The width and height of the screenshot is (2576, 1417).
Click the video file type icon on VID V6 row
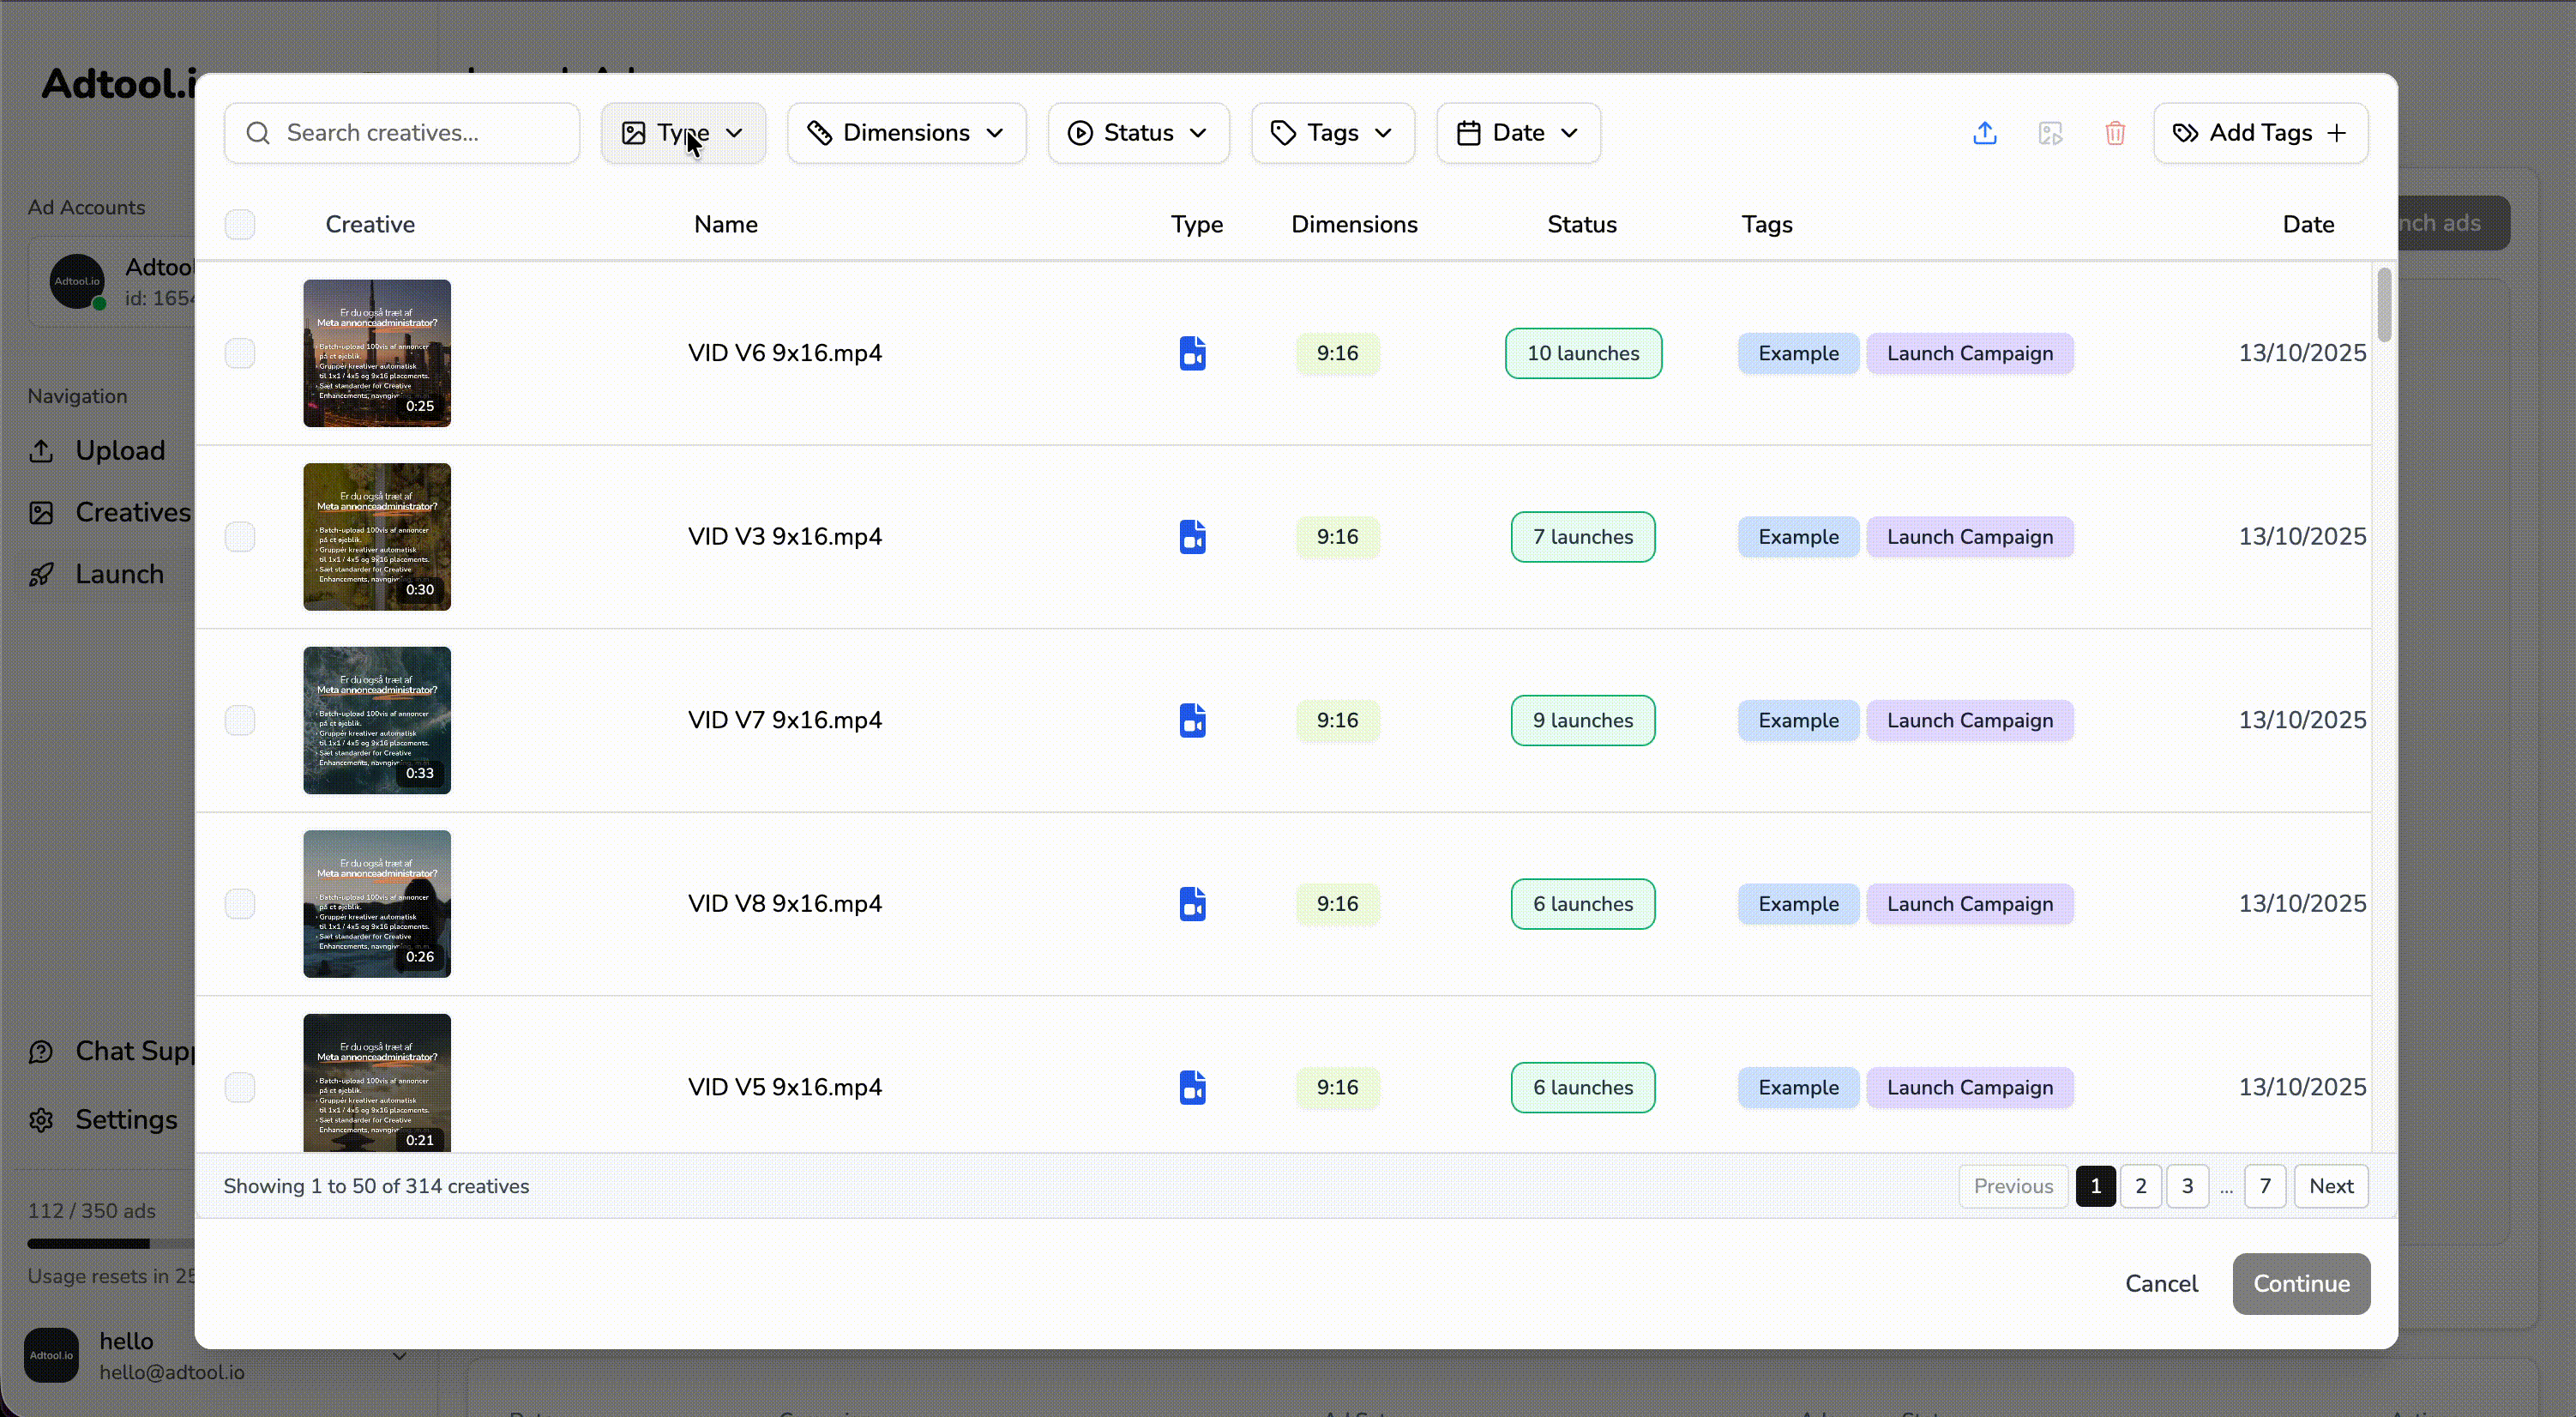tap(1192, 353)
